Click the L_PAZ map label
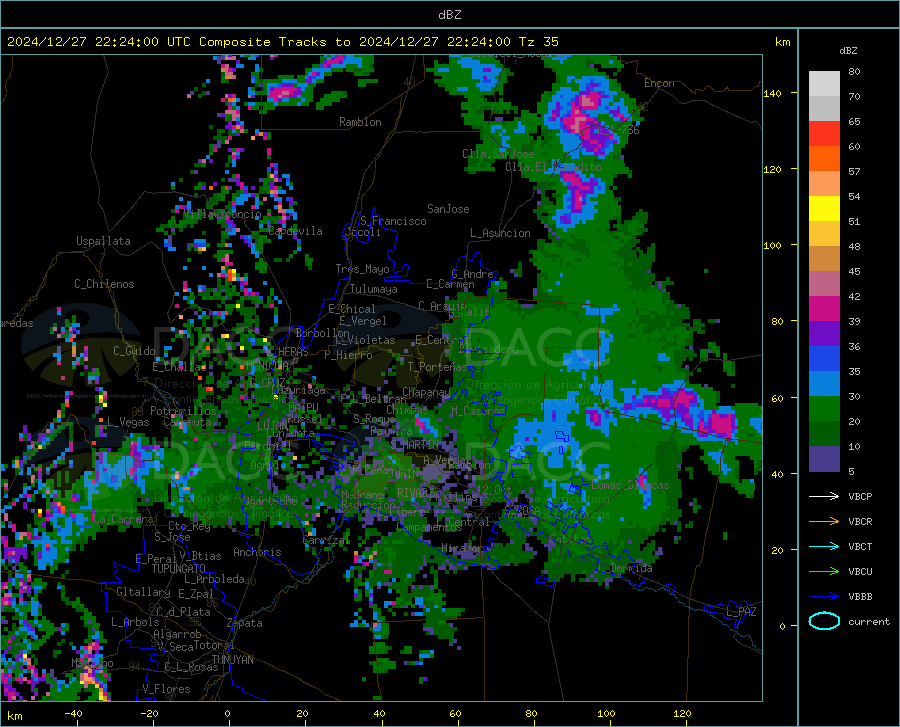 point(741,612)
